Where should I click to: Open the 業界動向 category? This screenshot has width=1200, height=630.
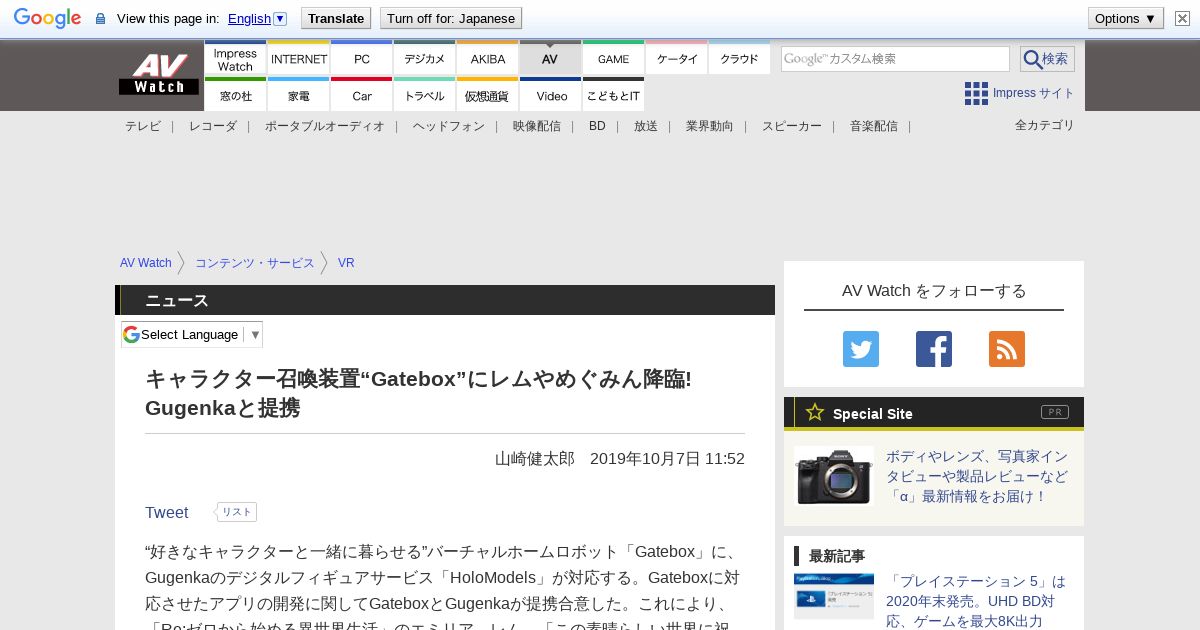click(710, 126)
